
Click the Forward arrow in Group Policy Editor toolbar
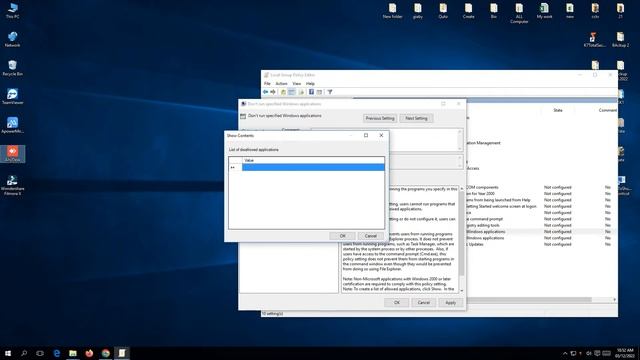click(x=273, y=92)
